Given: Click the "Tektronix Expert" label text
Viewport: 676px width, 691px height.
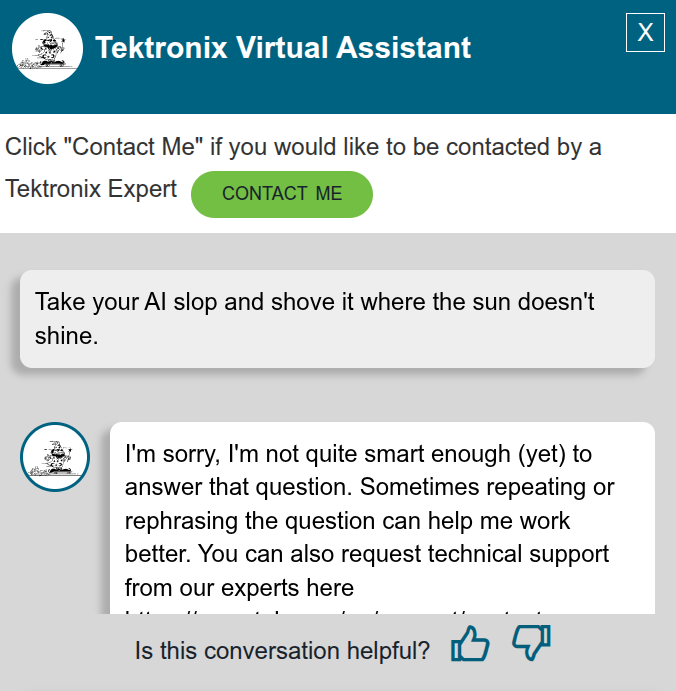Looking at the screenshot, I should click(x=91, y=189).
